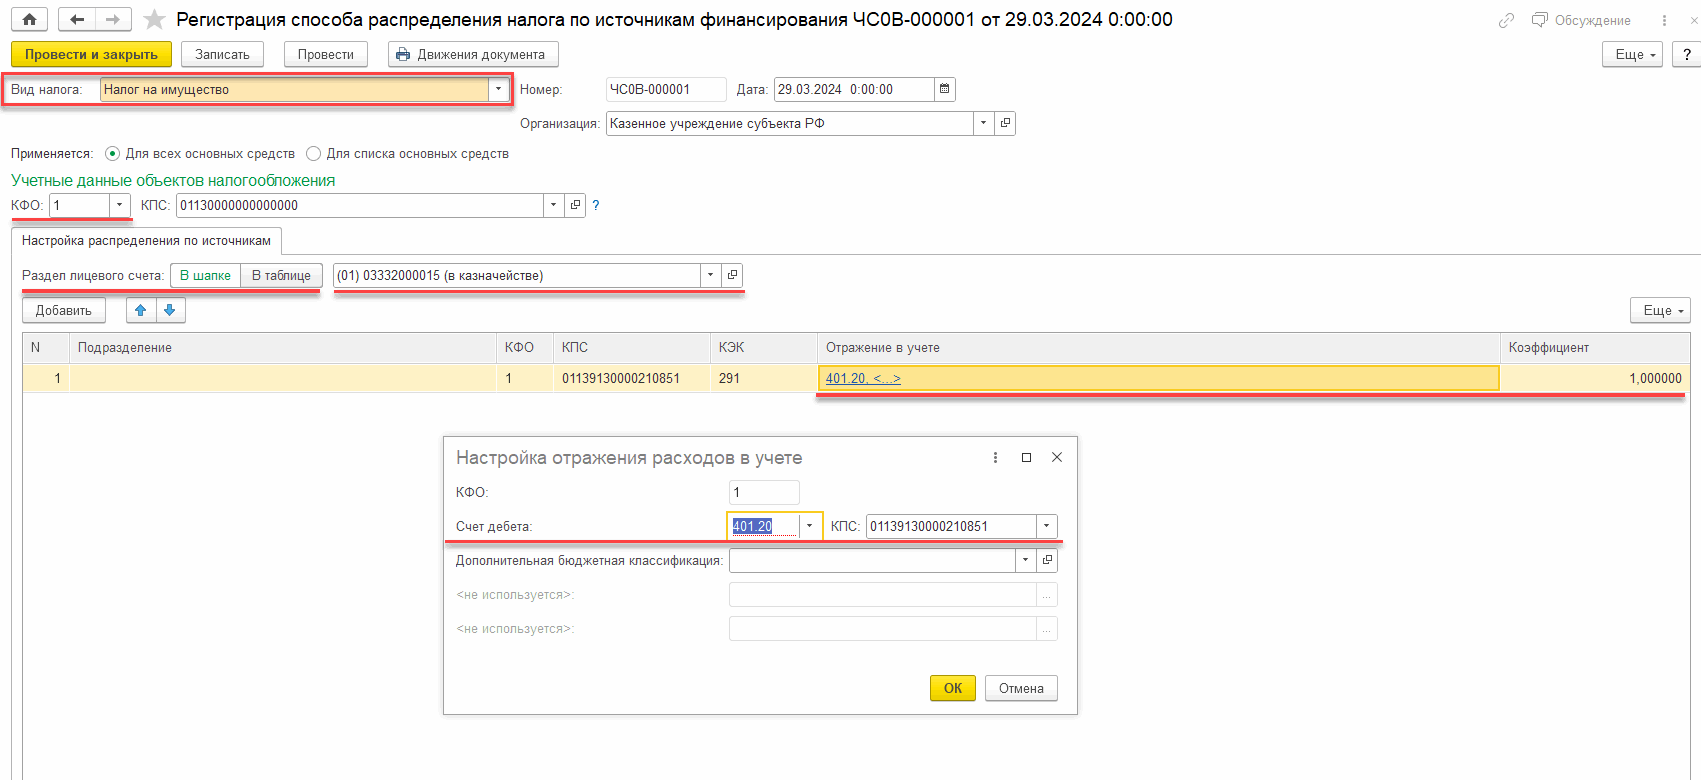This screenshot has width=1701, height=780.
Task: Go to the home page icon
Action: pos(29,19)
